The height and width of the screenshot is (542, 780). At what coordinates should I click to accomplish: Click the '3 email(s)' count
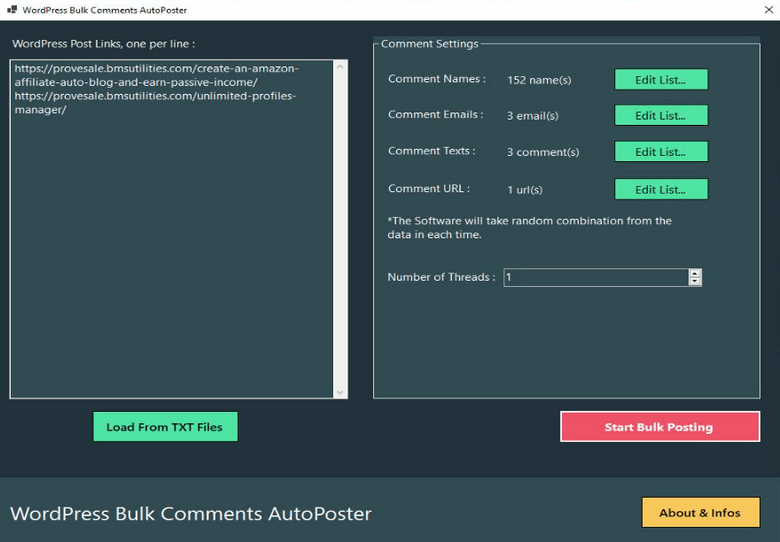(533, 116)
